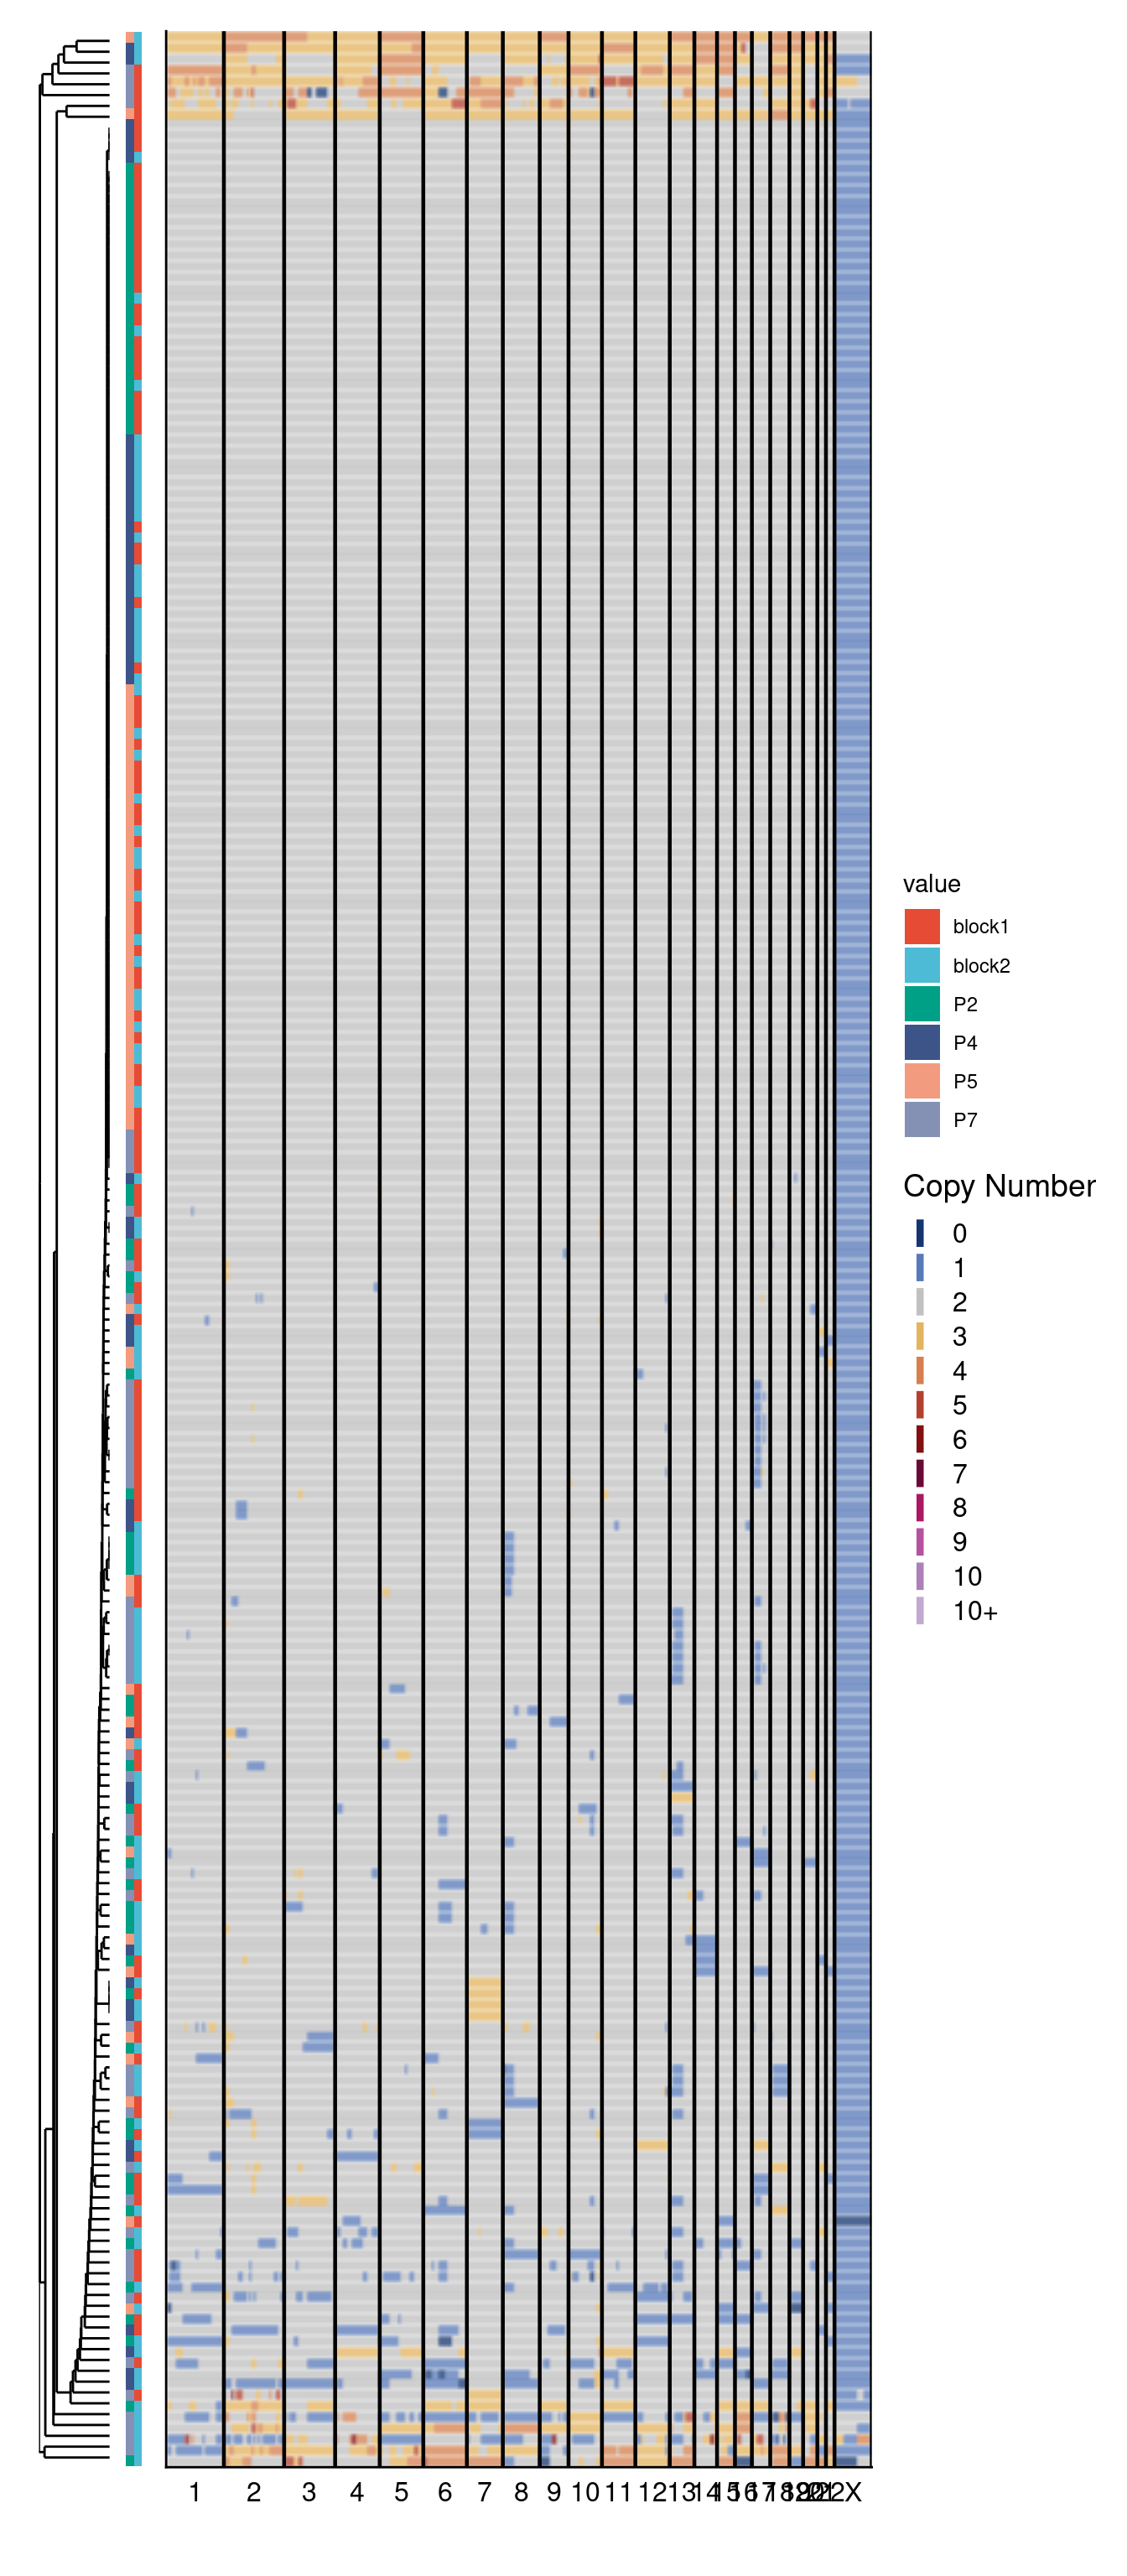Click chromosome '7' axis label

(x=485, y=2491)
